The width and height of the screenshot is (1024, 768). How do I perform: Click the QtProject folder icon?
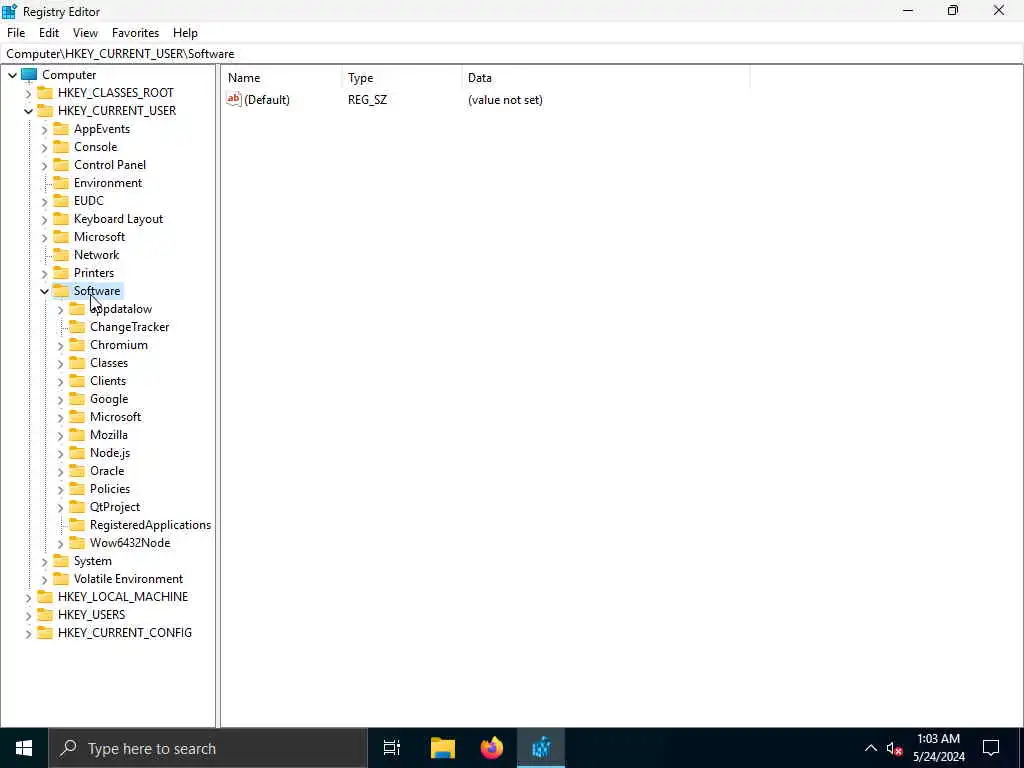[x=77, y=507]
